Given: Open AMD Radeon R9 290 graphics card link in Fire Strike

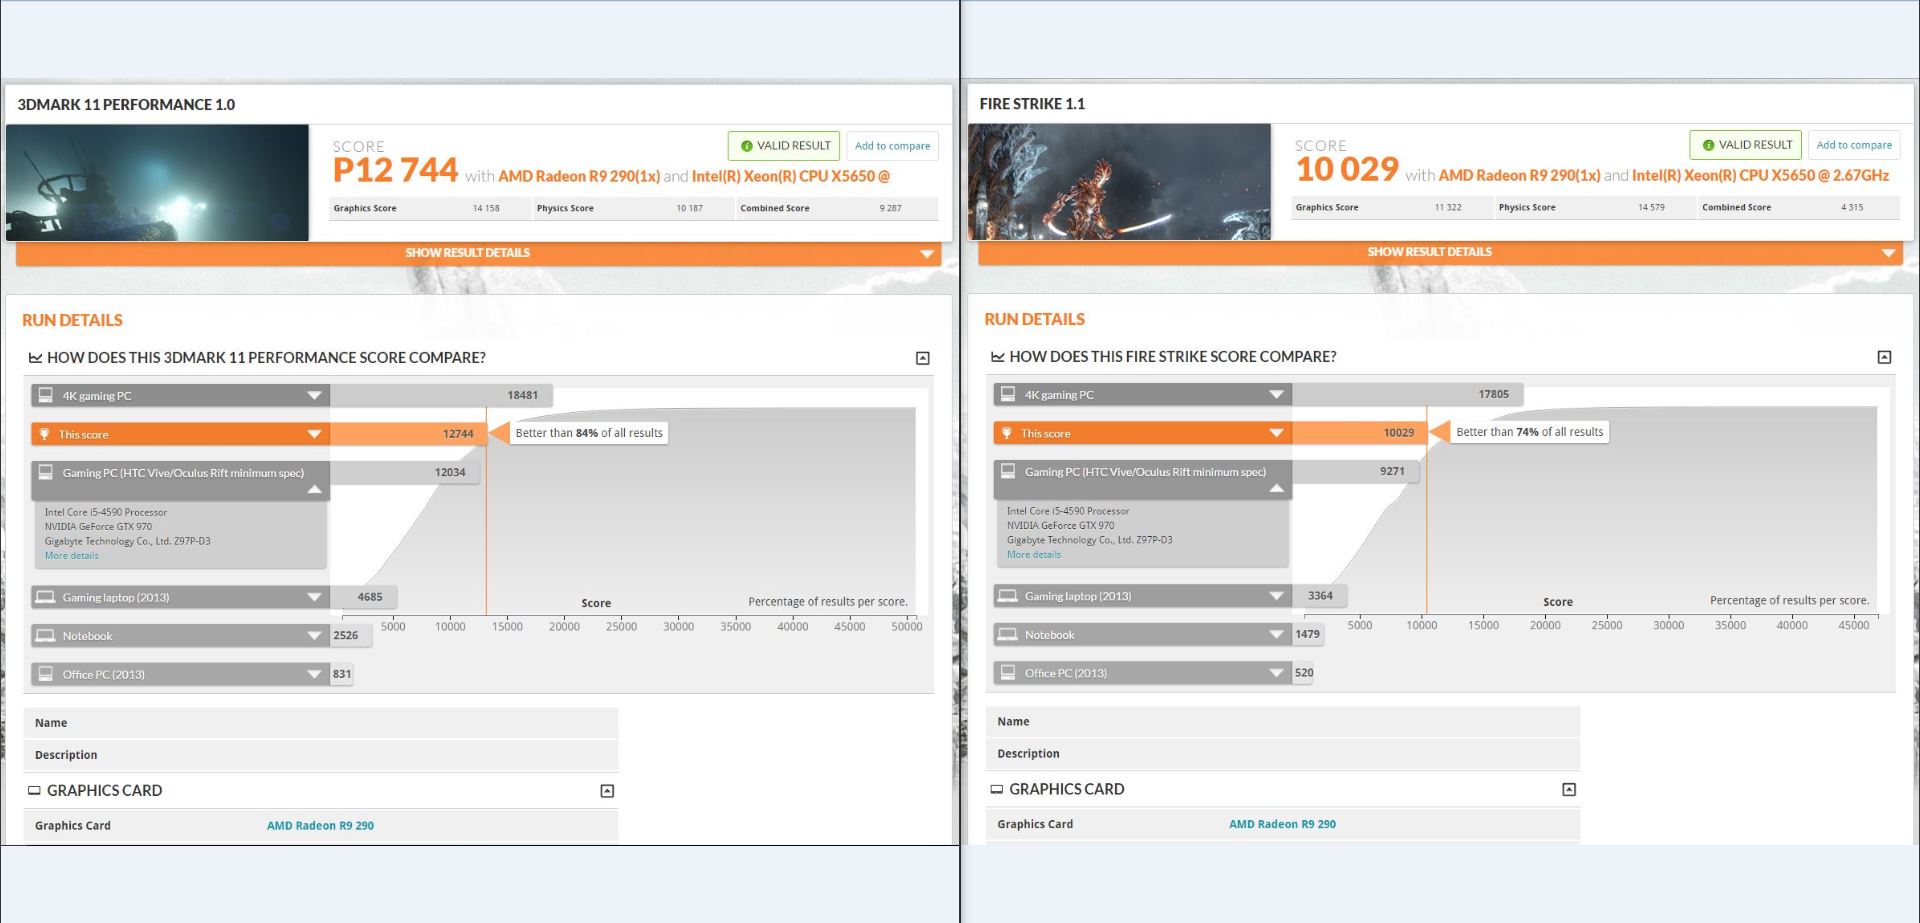Looking at the screenshot, I should coord(1282,825).
